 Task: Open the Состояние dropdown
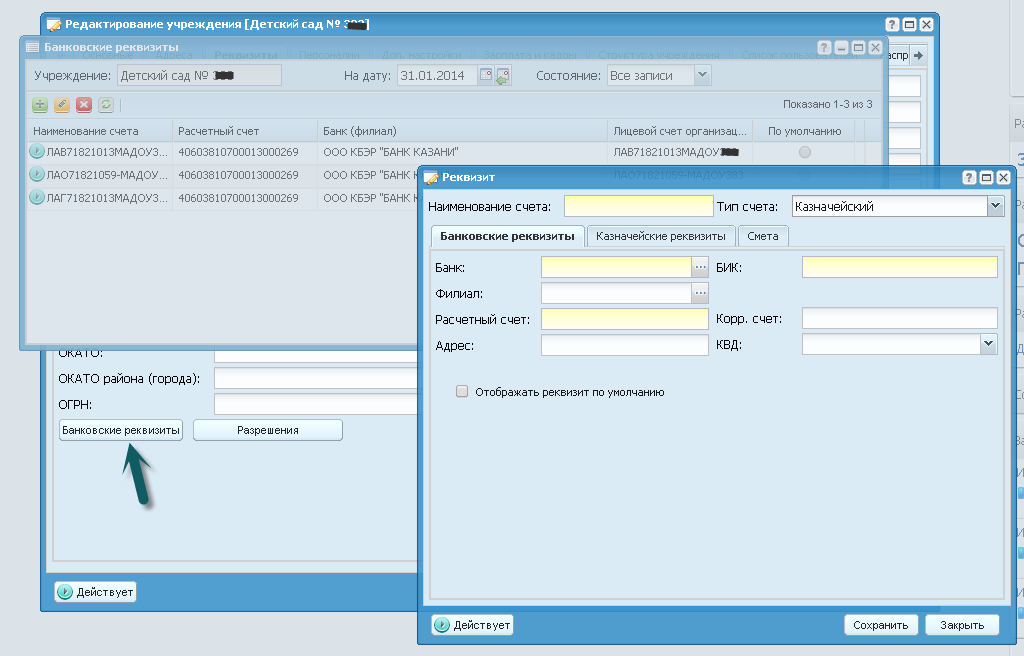(702, 75)
